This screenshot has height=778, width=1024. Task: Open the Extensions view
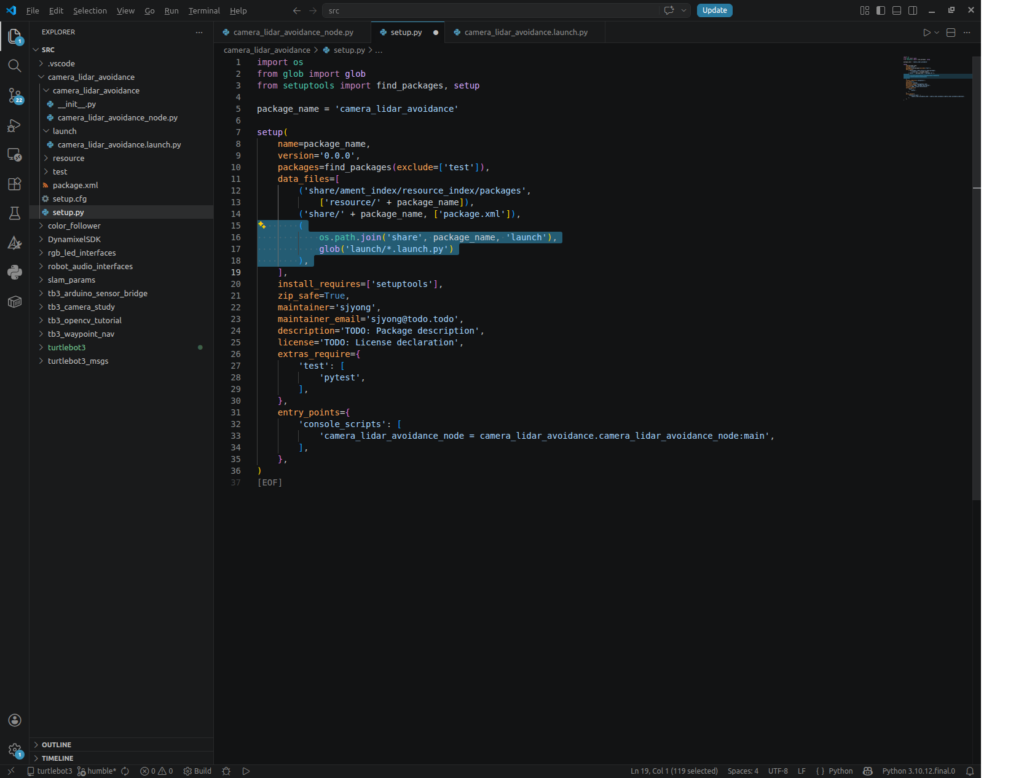point(14,184)
